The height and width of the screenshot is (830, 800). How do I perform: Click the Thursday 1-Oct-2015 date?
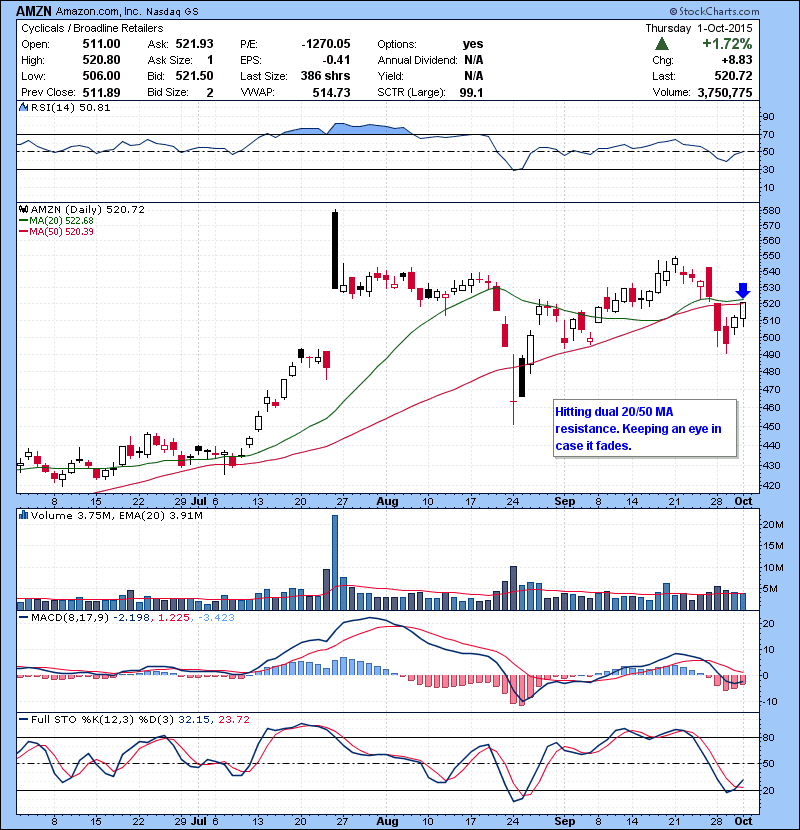(x=698, y=28)
